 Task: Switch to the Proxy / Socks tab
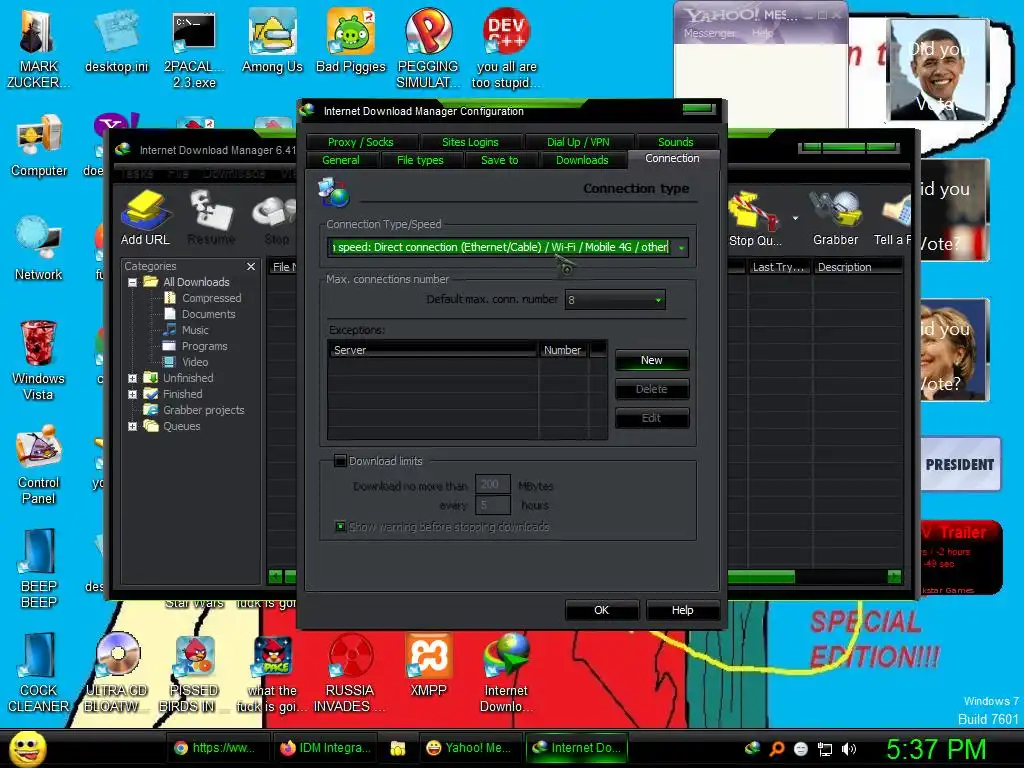(360, 142)
